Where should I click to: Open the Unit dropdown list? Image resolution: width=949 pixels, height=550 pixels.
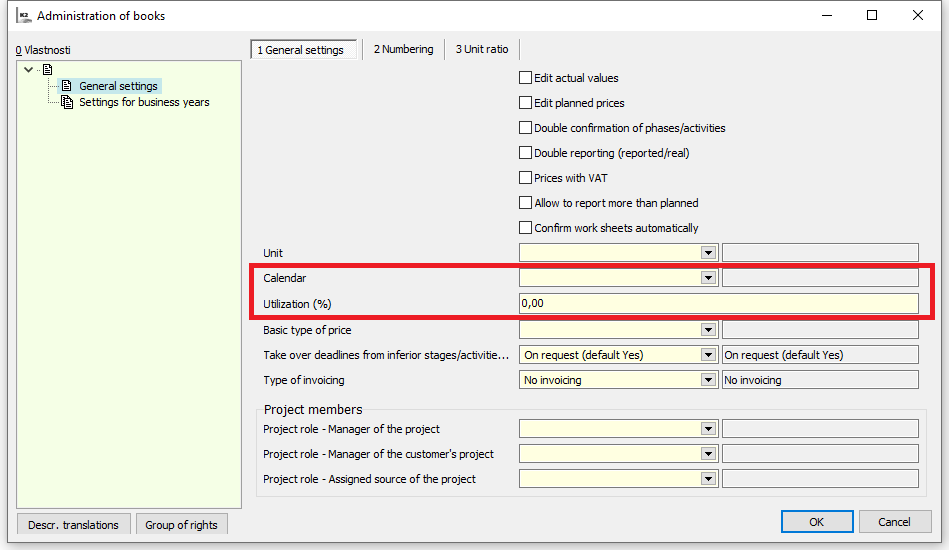pos(709,253)
